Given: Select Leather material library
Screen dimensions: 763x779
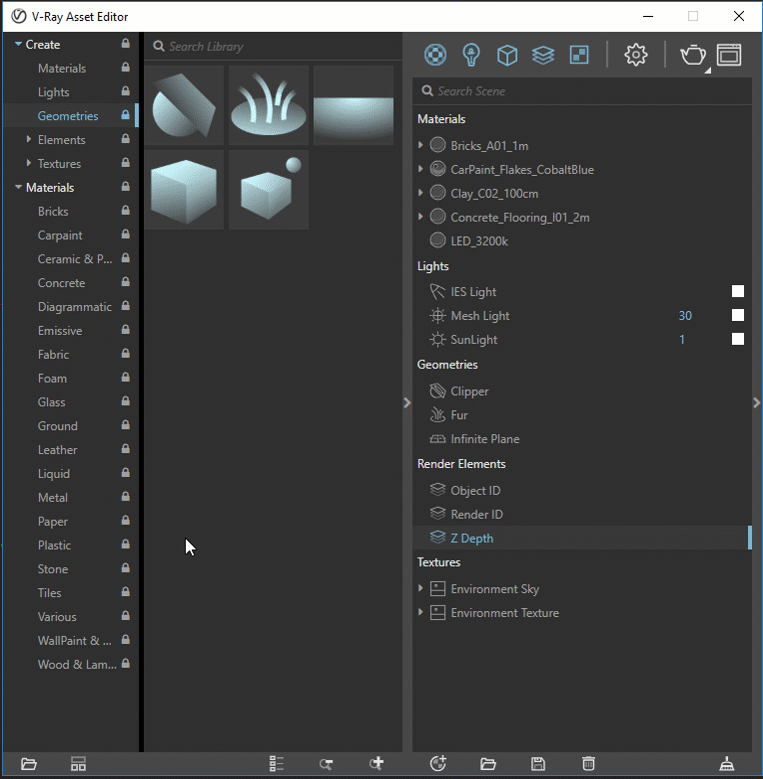Looking at the screenshot, I should pos(58,450).
